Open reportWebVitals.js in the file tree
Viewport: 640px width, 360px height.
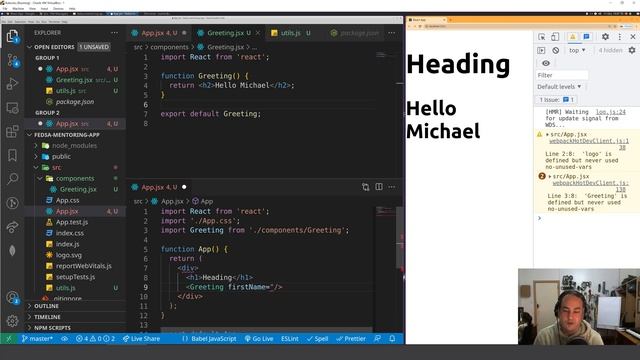pos(84,266)
